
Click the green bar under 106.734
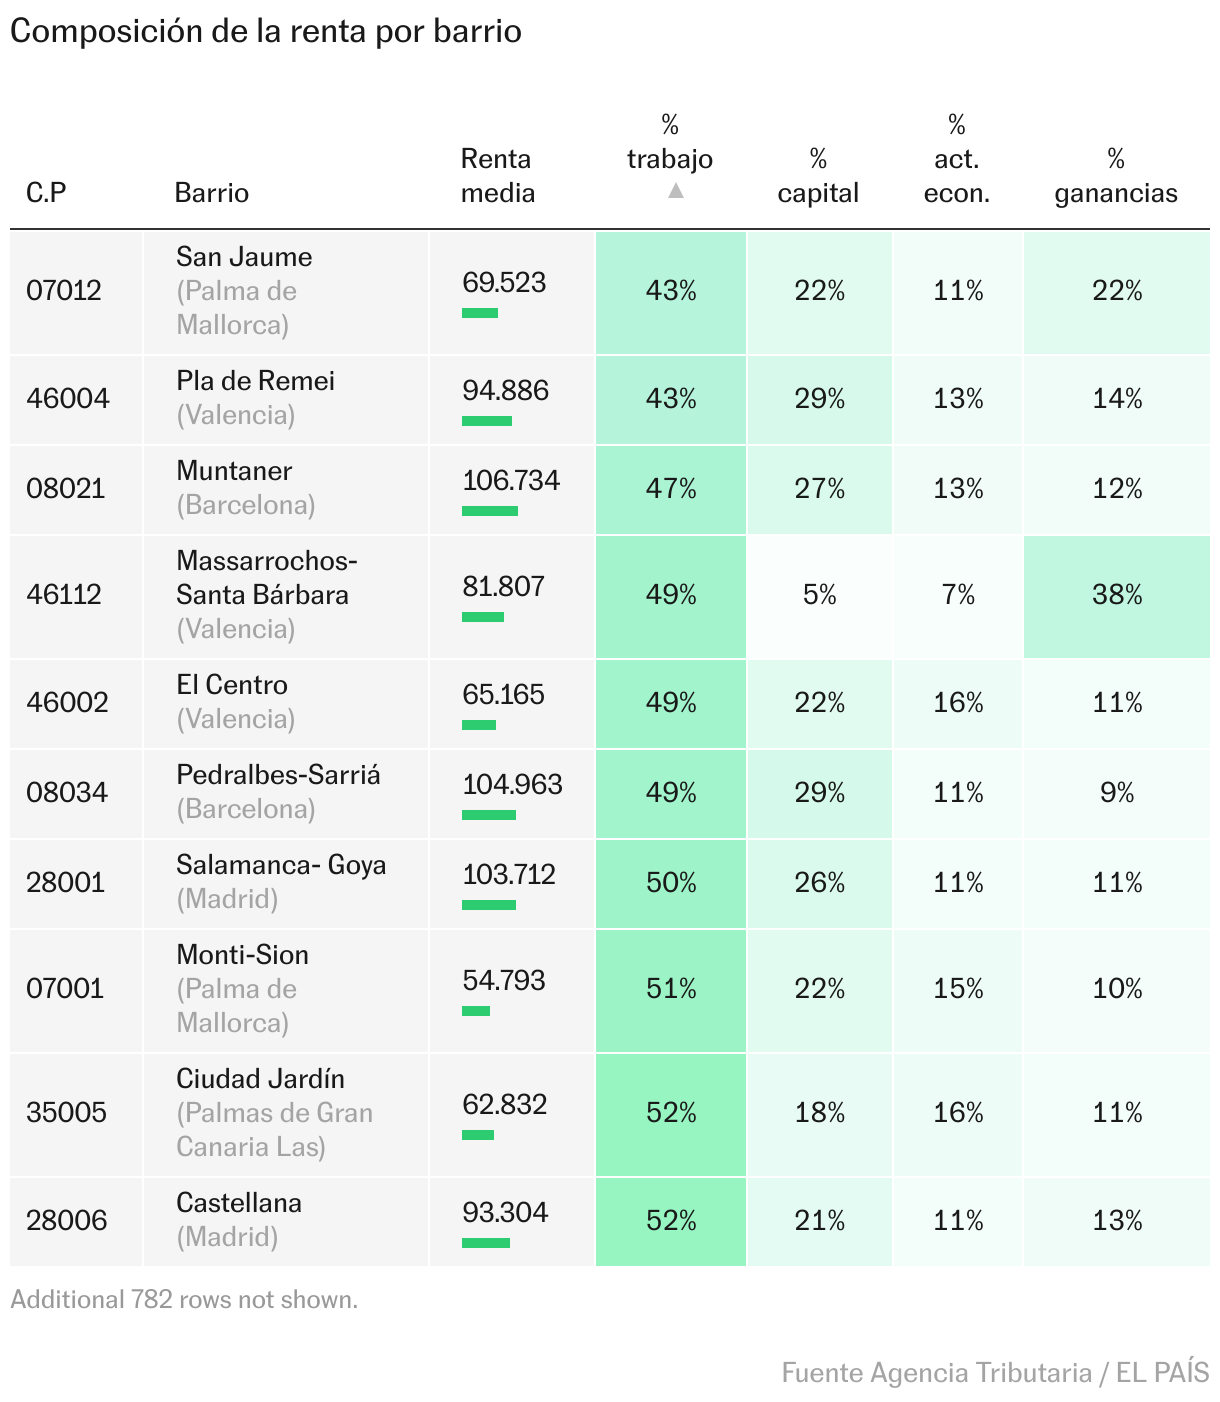[x=490, y=511]
